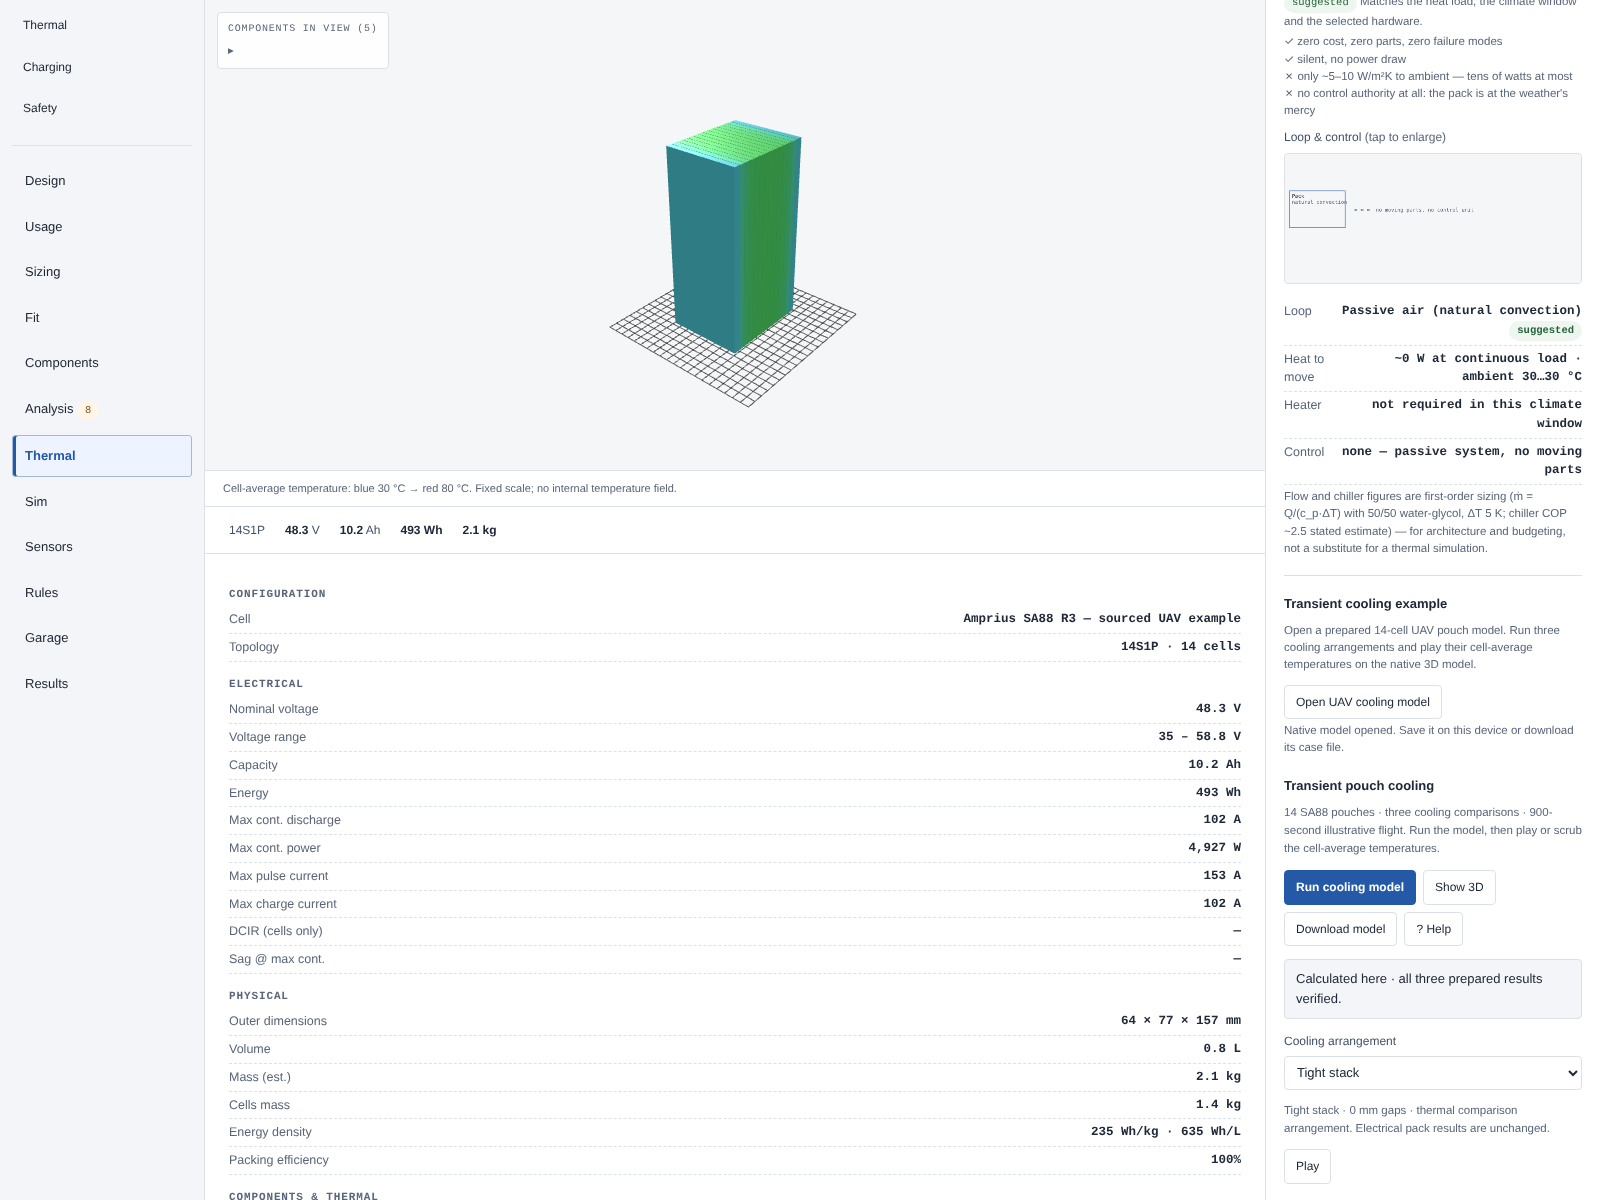Open the ? Help button
The image size is (1600, 1200).
pos(1433,929)
